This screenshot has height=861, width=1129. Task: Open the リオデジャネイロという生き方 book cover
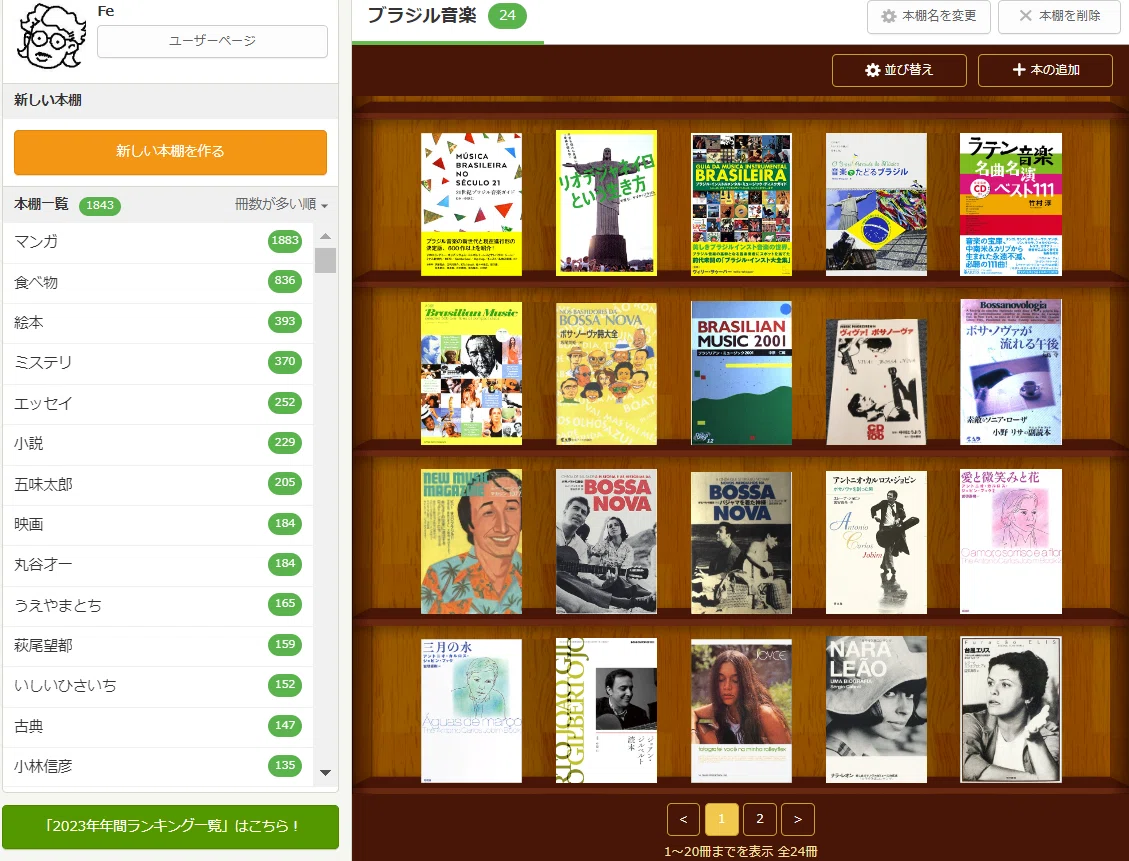[606, 203]
